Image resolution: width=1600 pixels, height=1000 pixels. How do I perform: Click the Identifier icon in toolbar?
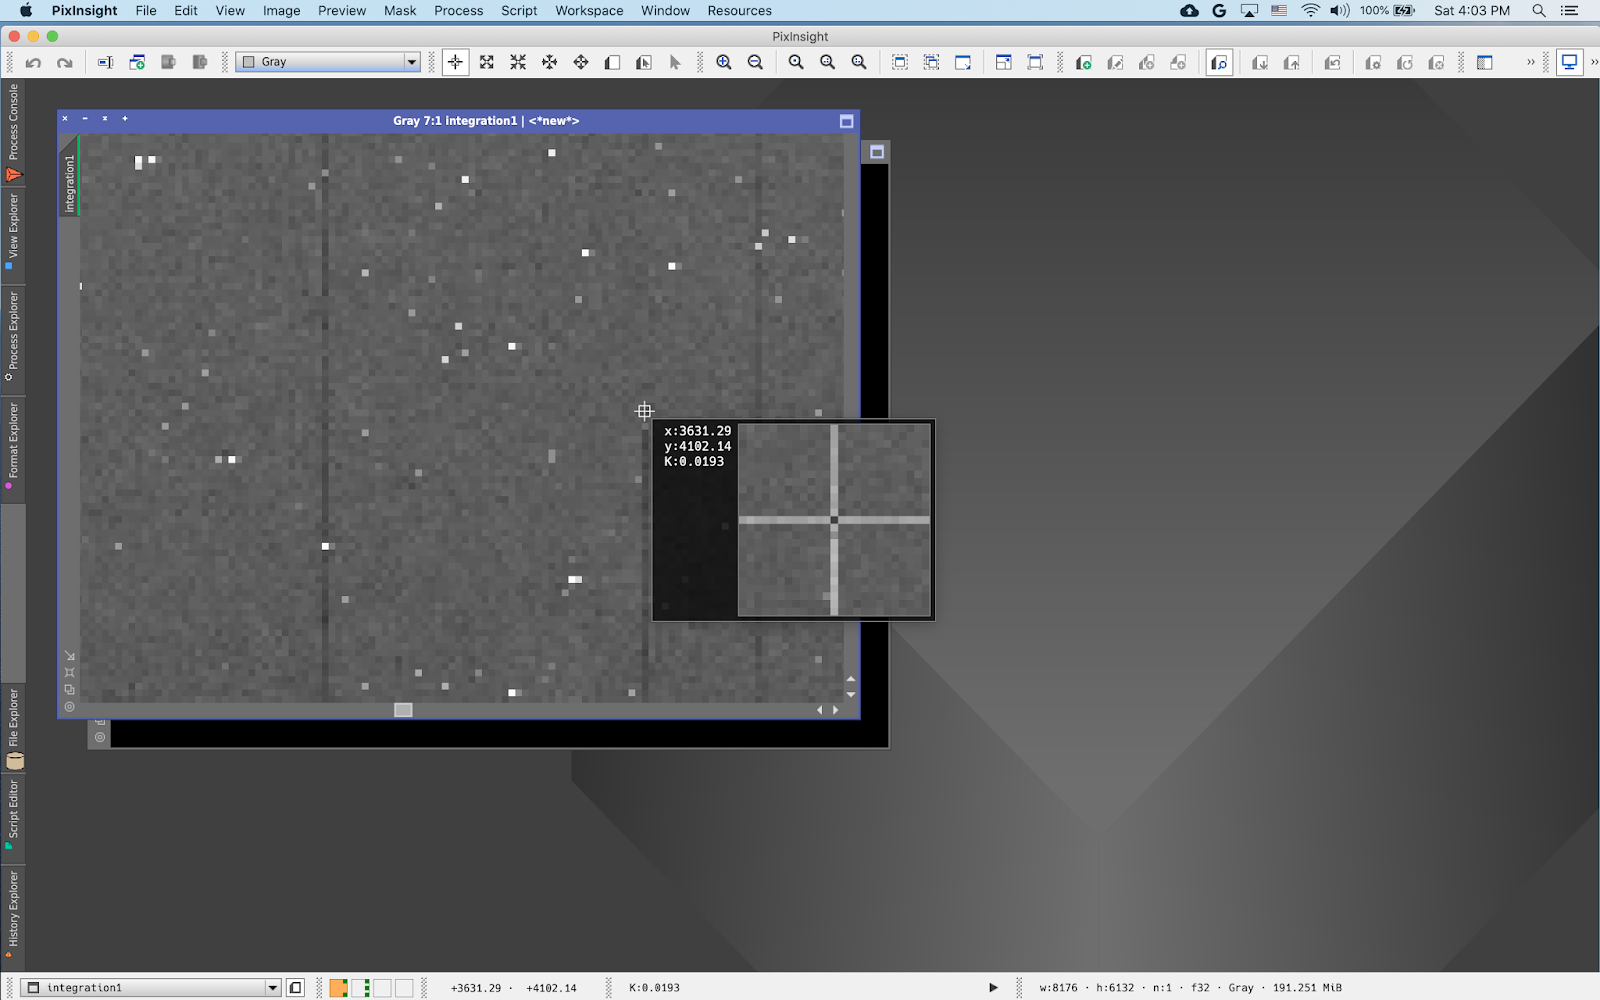click(105, 62)
